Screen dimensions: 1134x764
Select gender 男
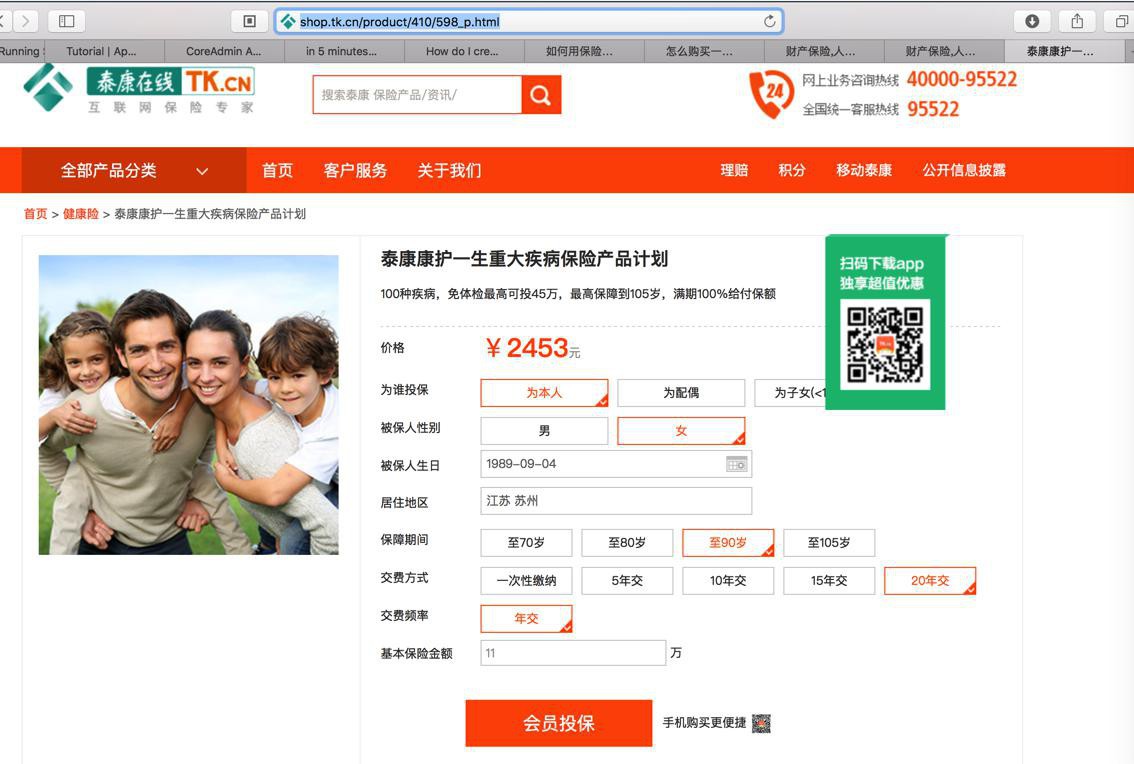click(544, 431)
